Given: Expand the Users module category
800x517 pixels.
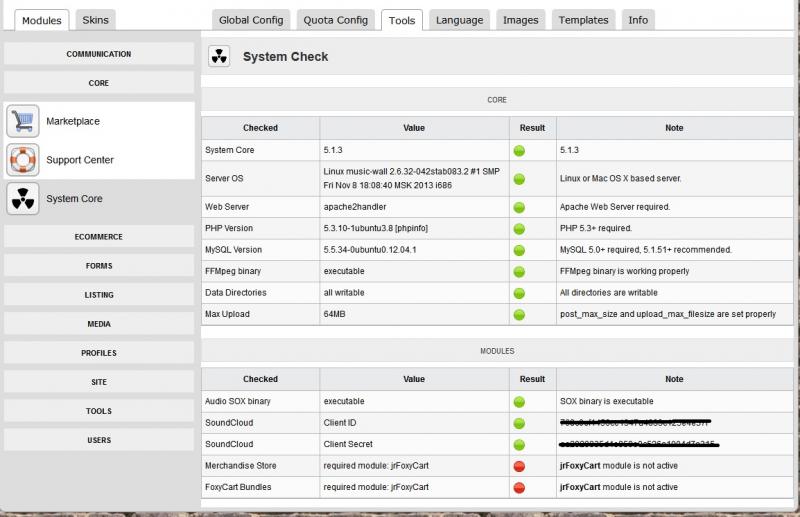Looking at the screenshot, I should click(98, 440).
